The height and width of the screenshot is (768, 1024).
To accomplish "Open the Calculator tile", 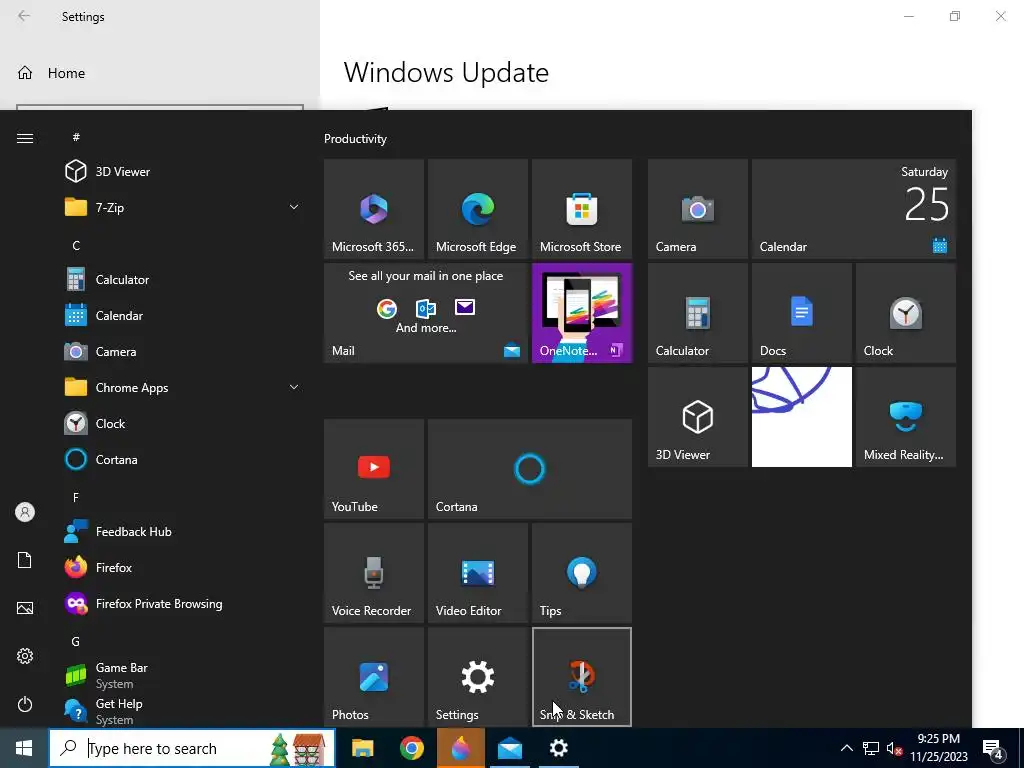I will coord(697,313).
